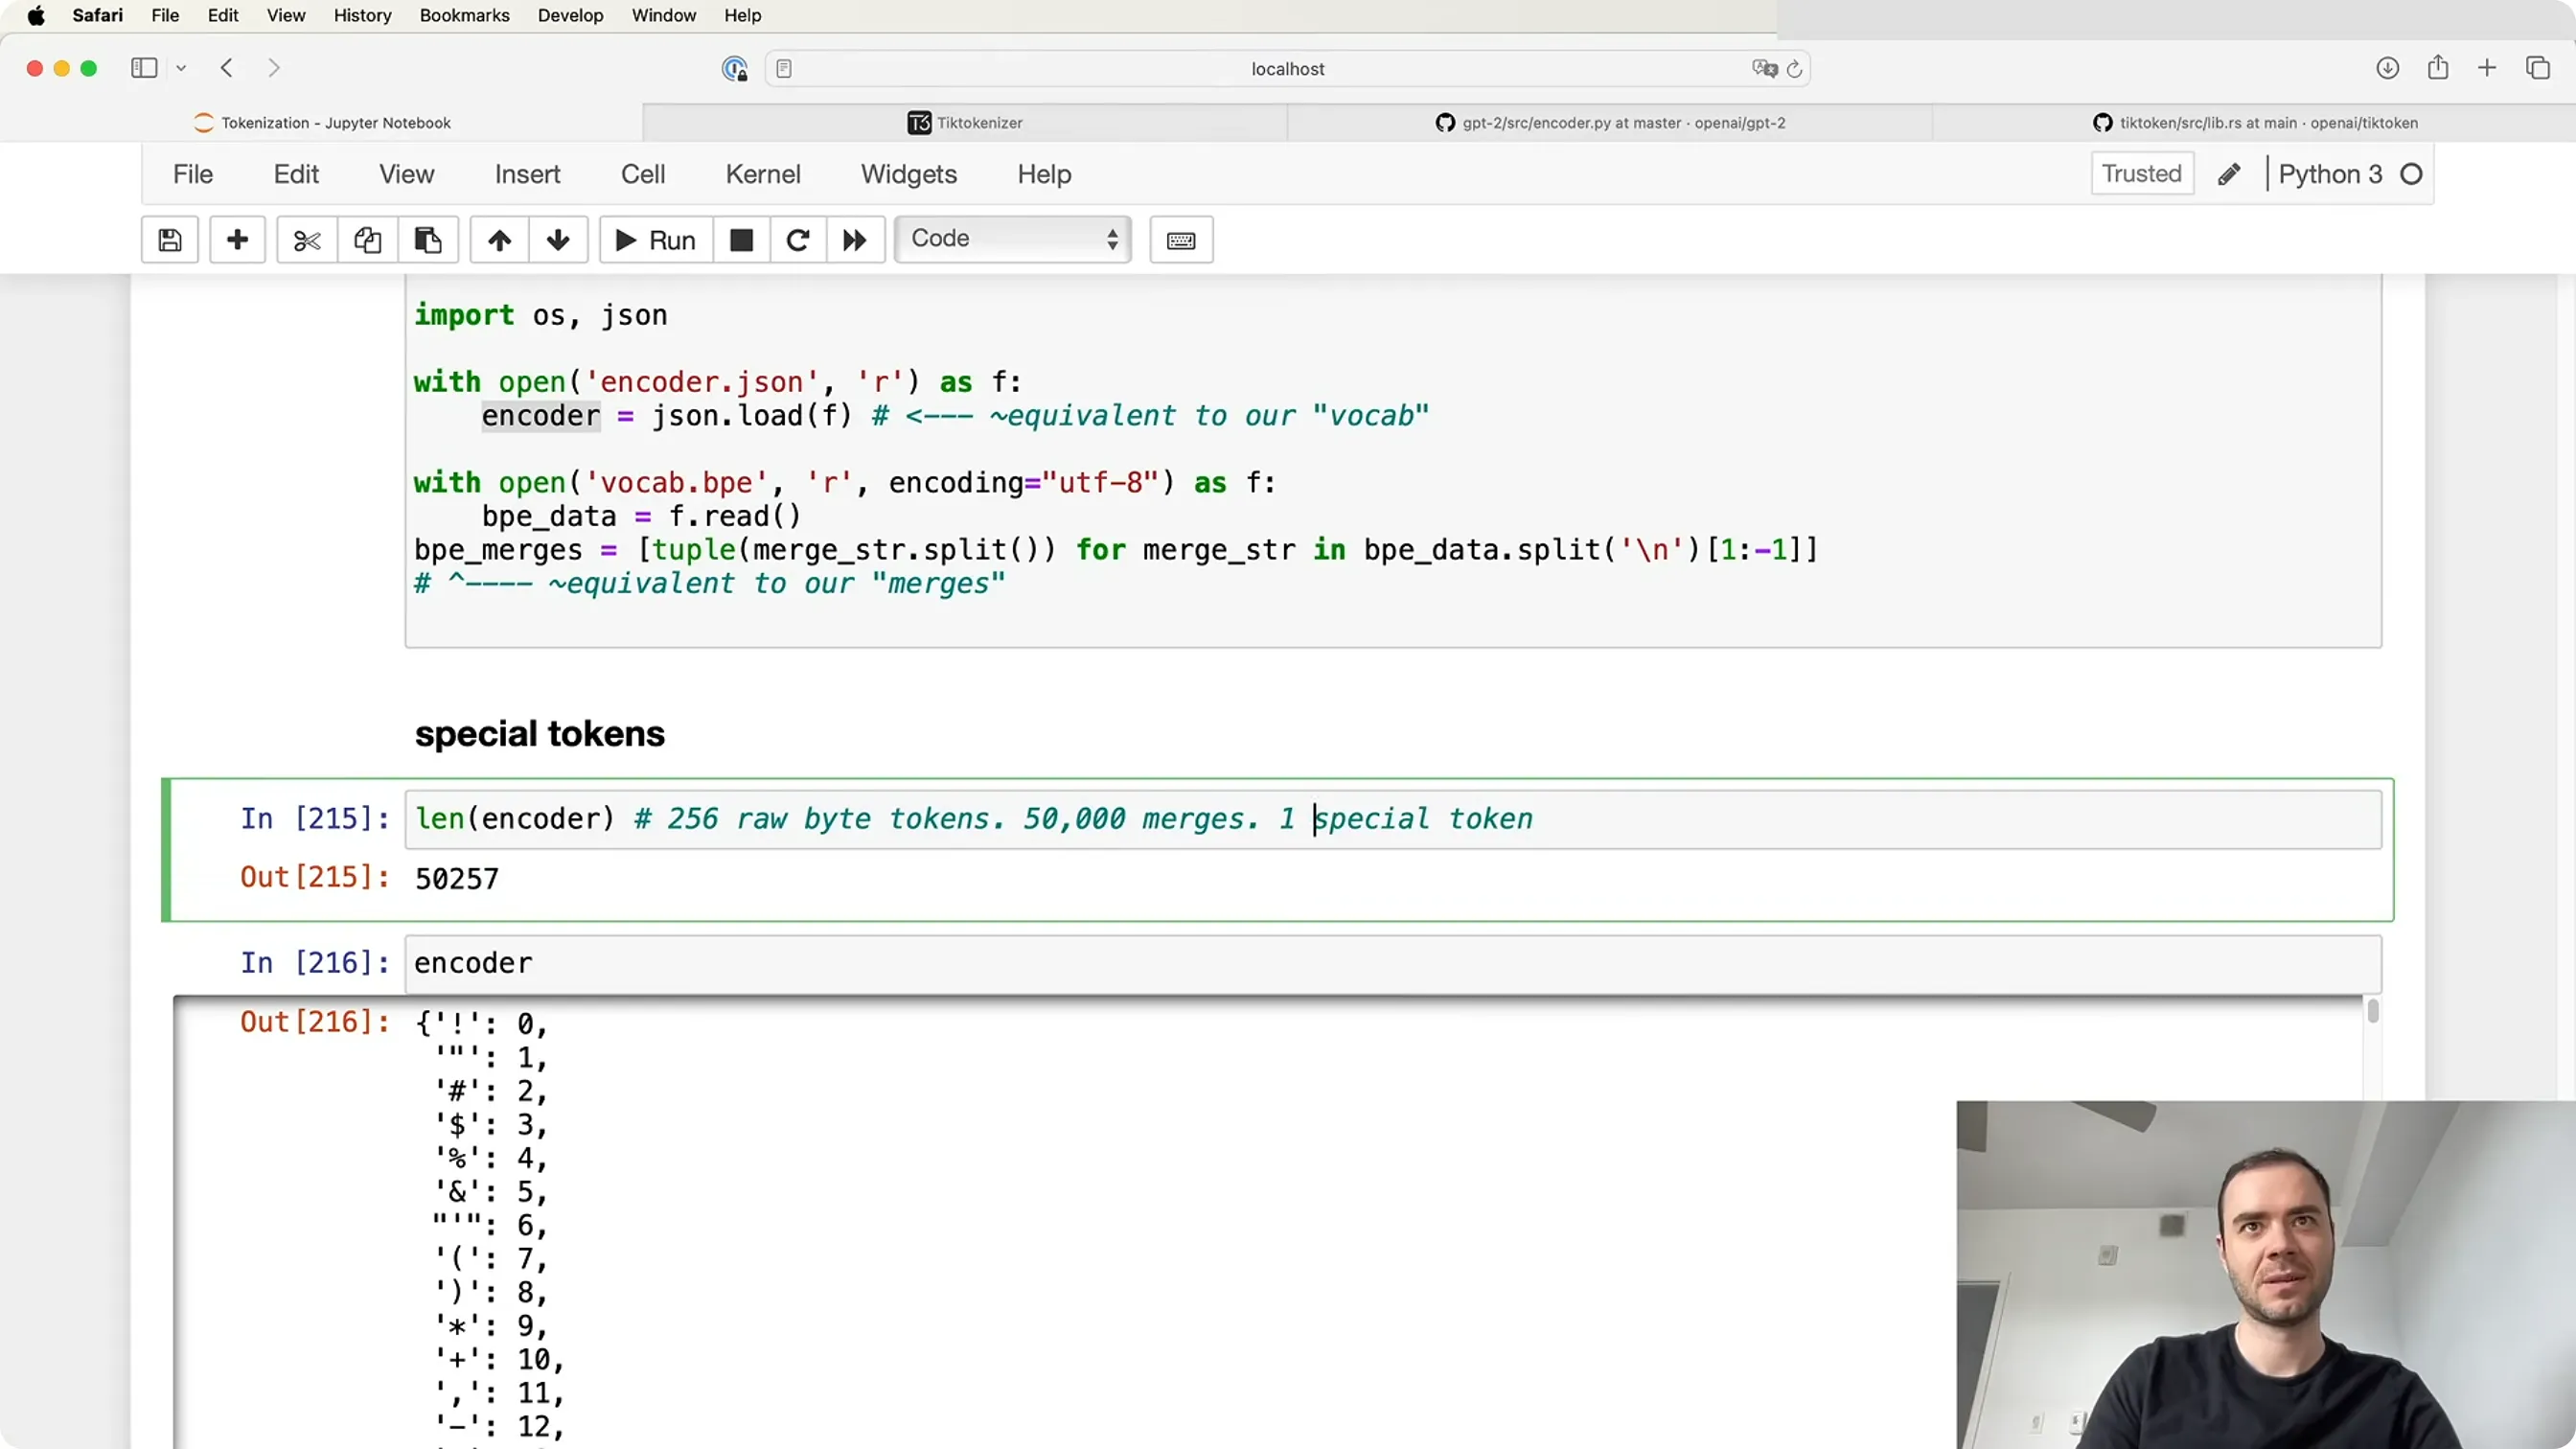Open Safari downloads icon
This screenshot has height=1449, width=2576.
pos(2387,68)
